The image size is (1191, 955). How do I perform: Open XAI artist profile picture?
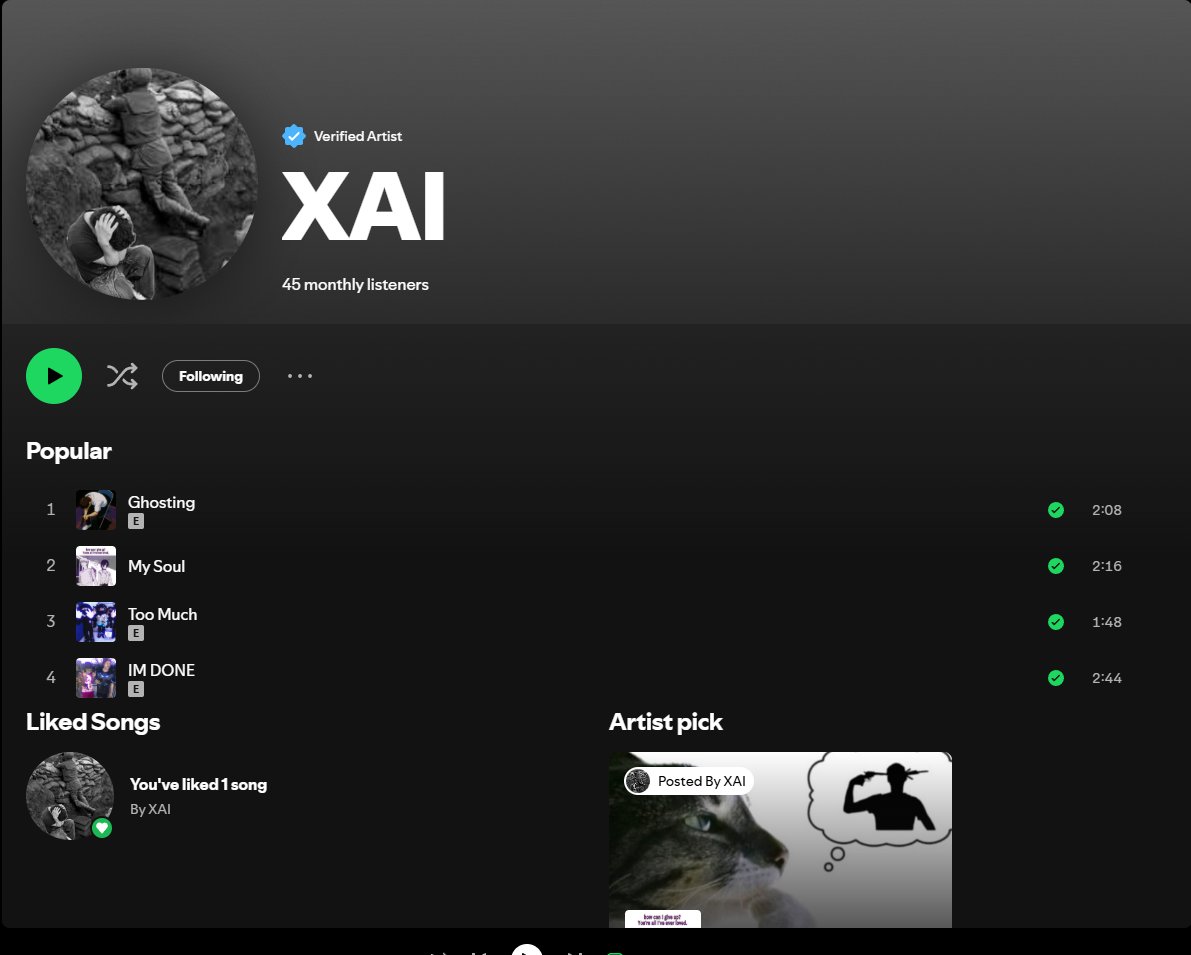[141, 184]
